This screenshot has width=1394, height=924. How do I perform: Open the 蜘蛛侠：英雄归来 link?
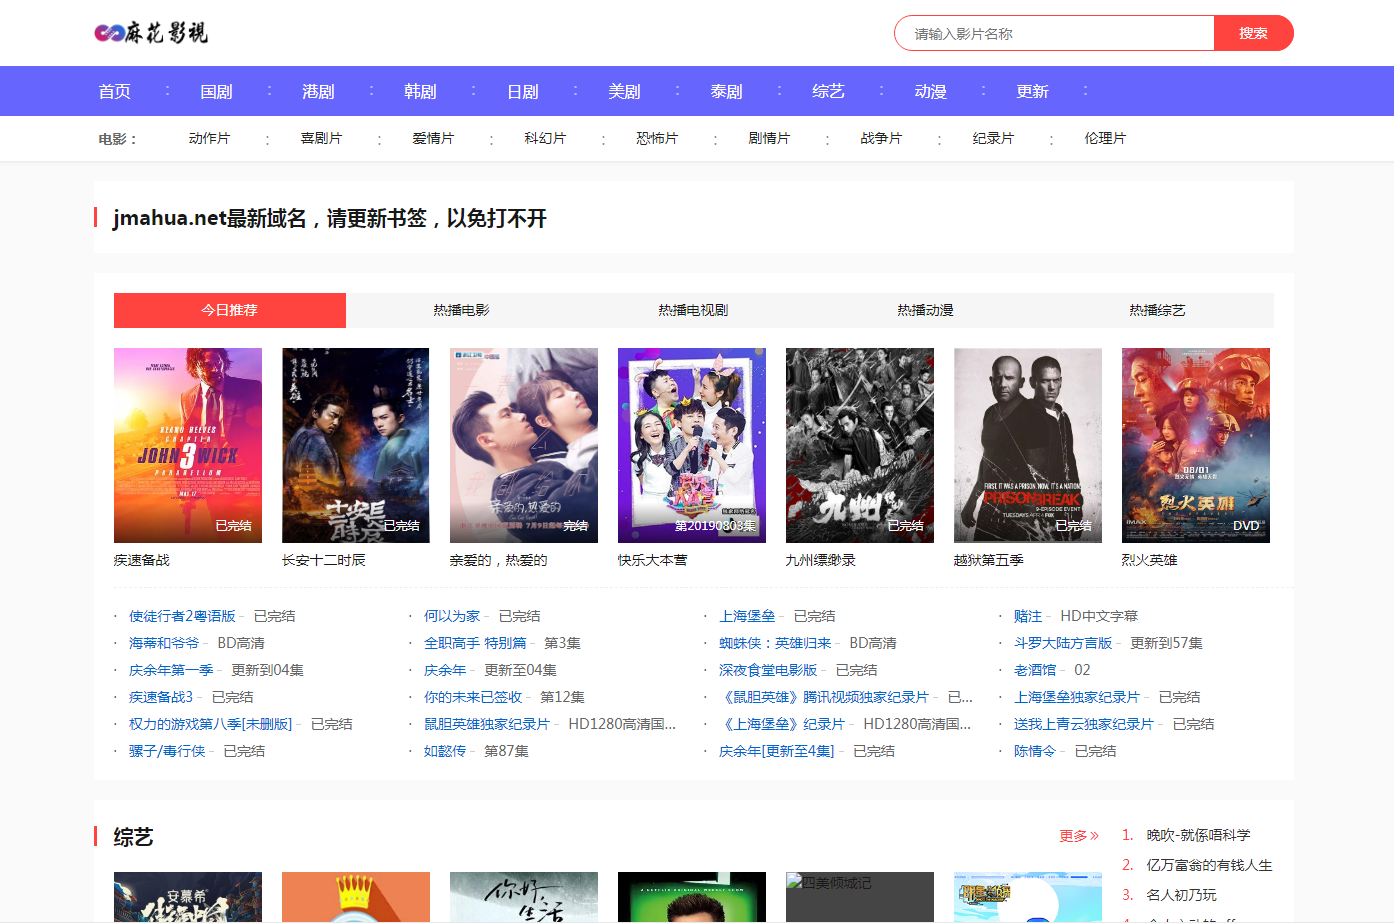pos(775,643)
